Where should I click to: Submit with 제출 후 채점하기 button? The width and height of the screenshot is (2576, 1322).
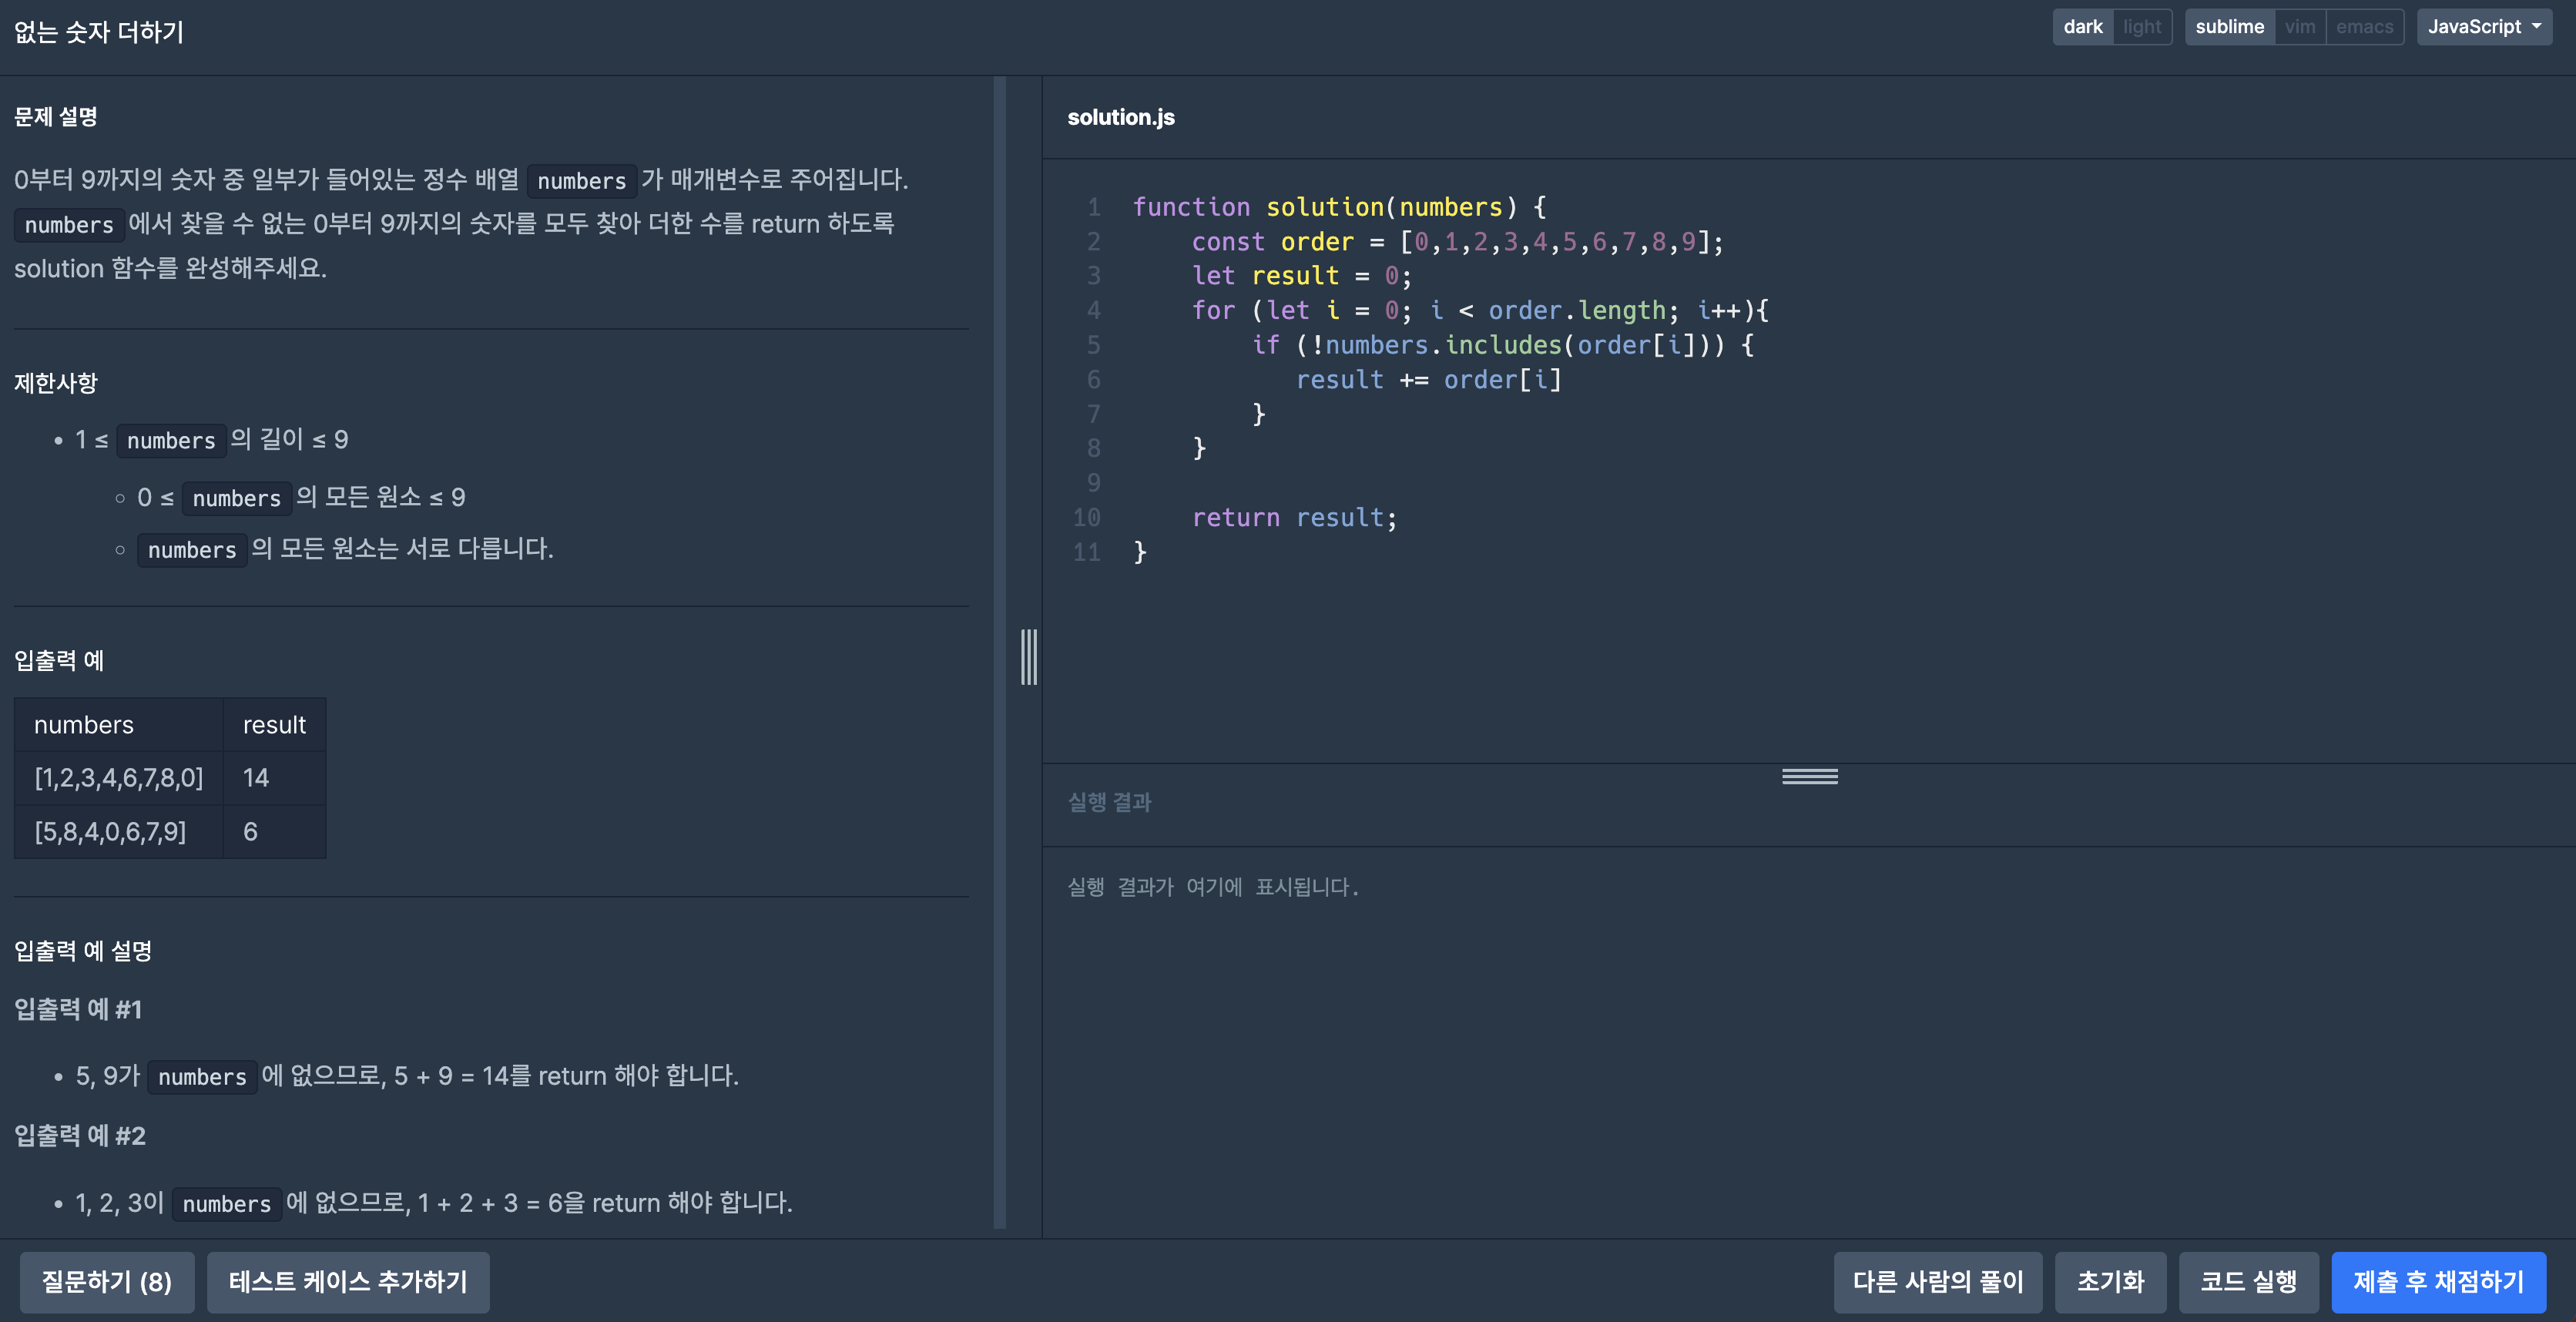[2438, 1281]
